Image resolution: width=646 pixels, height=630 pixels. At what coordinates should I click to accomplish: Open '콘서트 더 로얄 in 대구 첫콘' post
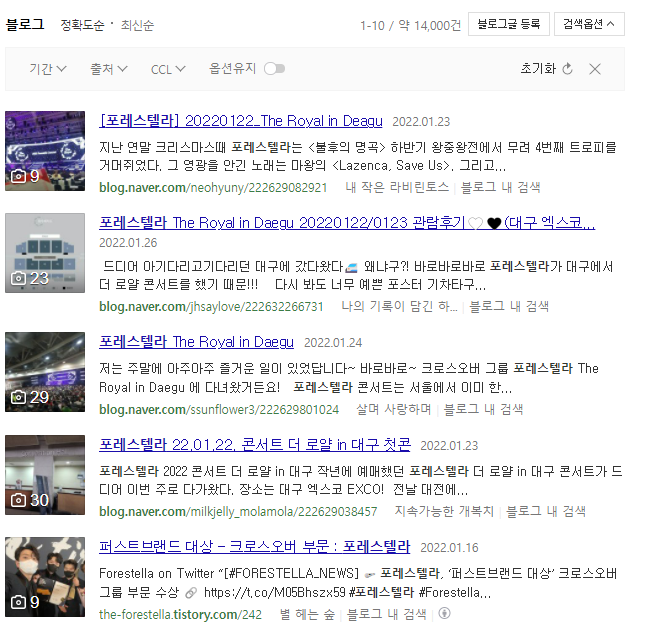[255, 445]
